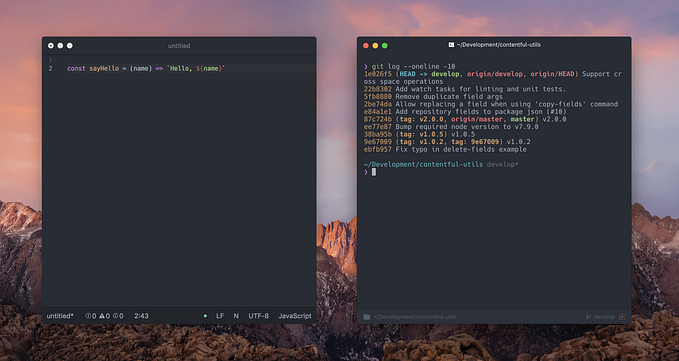Click commit ebfb957 Fix typo line
The height and width of the screenshot is (361, 679).
tap(445, 149)
